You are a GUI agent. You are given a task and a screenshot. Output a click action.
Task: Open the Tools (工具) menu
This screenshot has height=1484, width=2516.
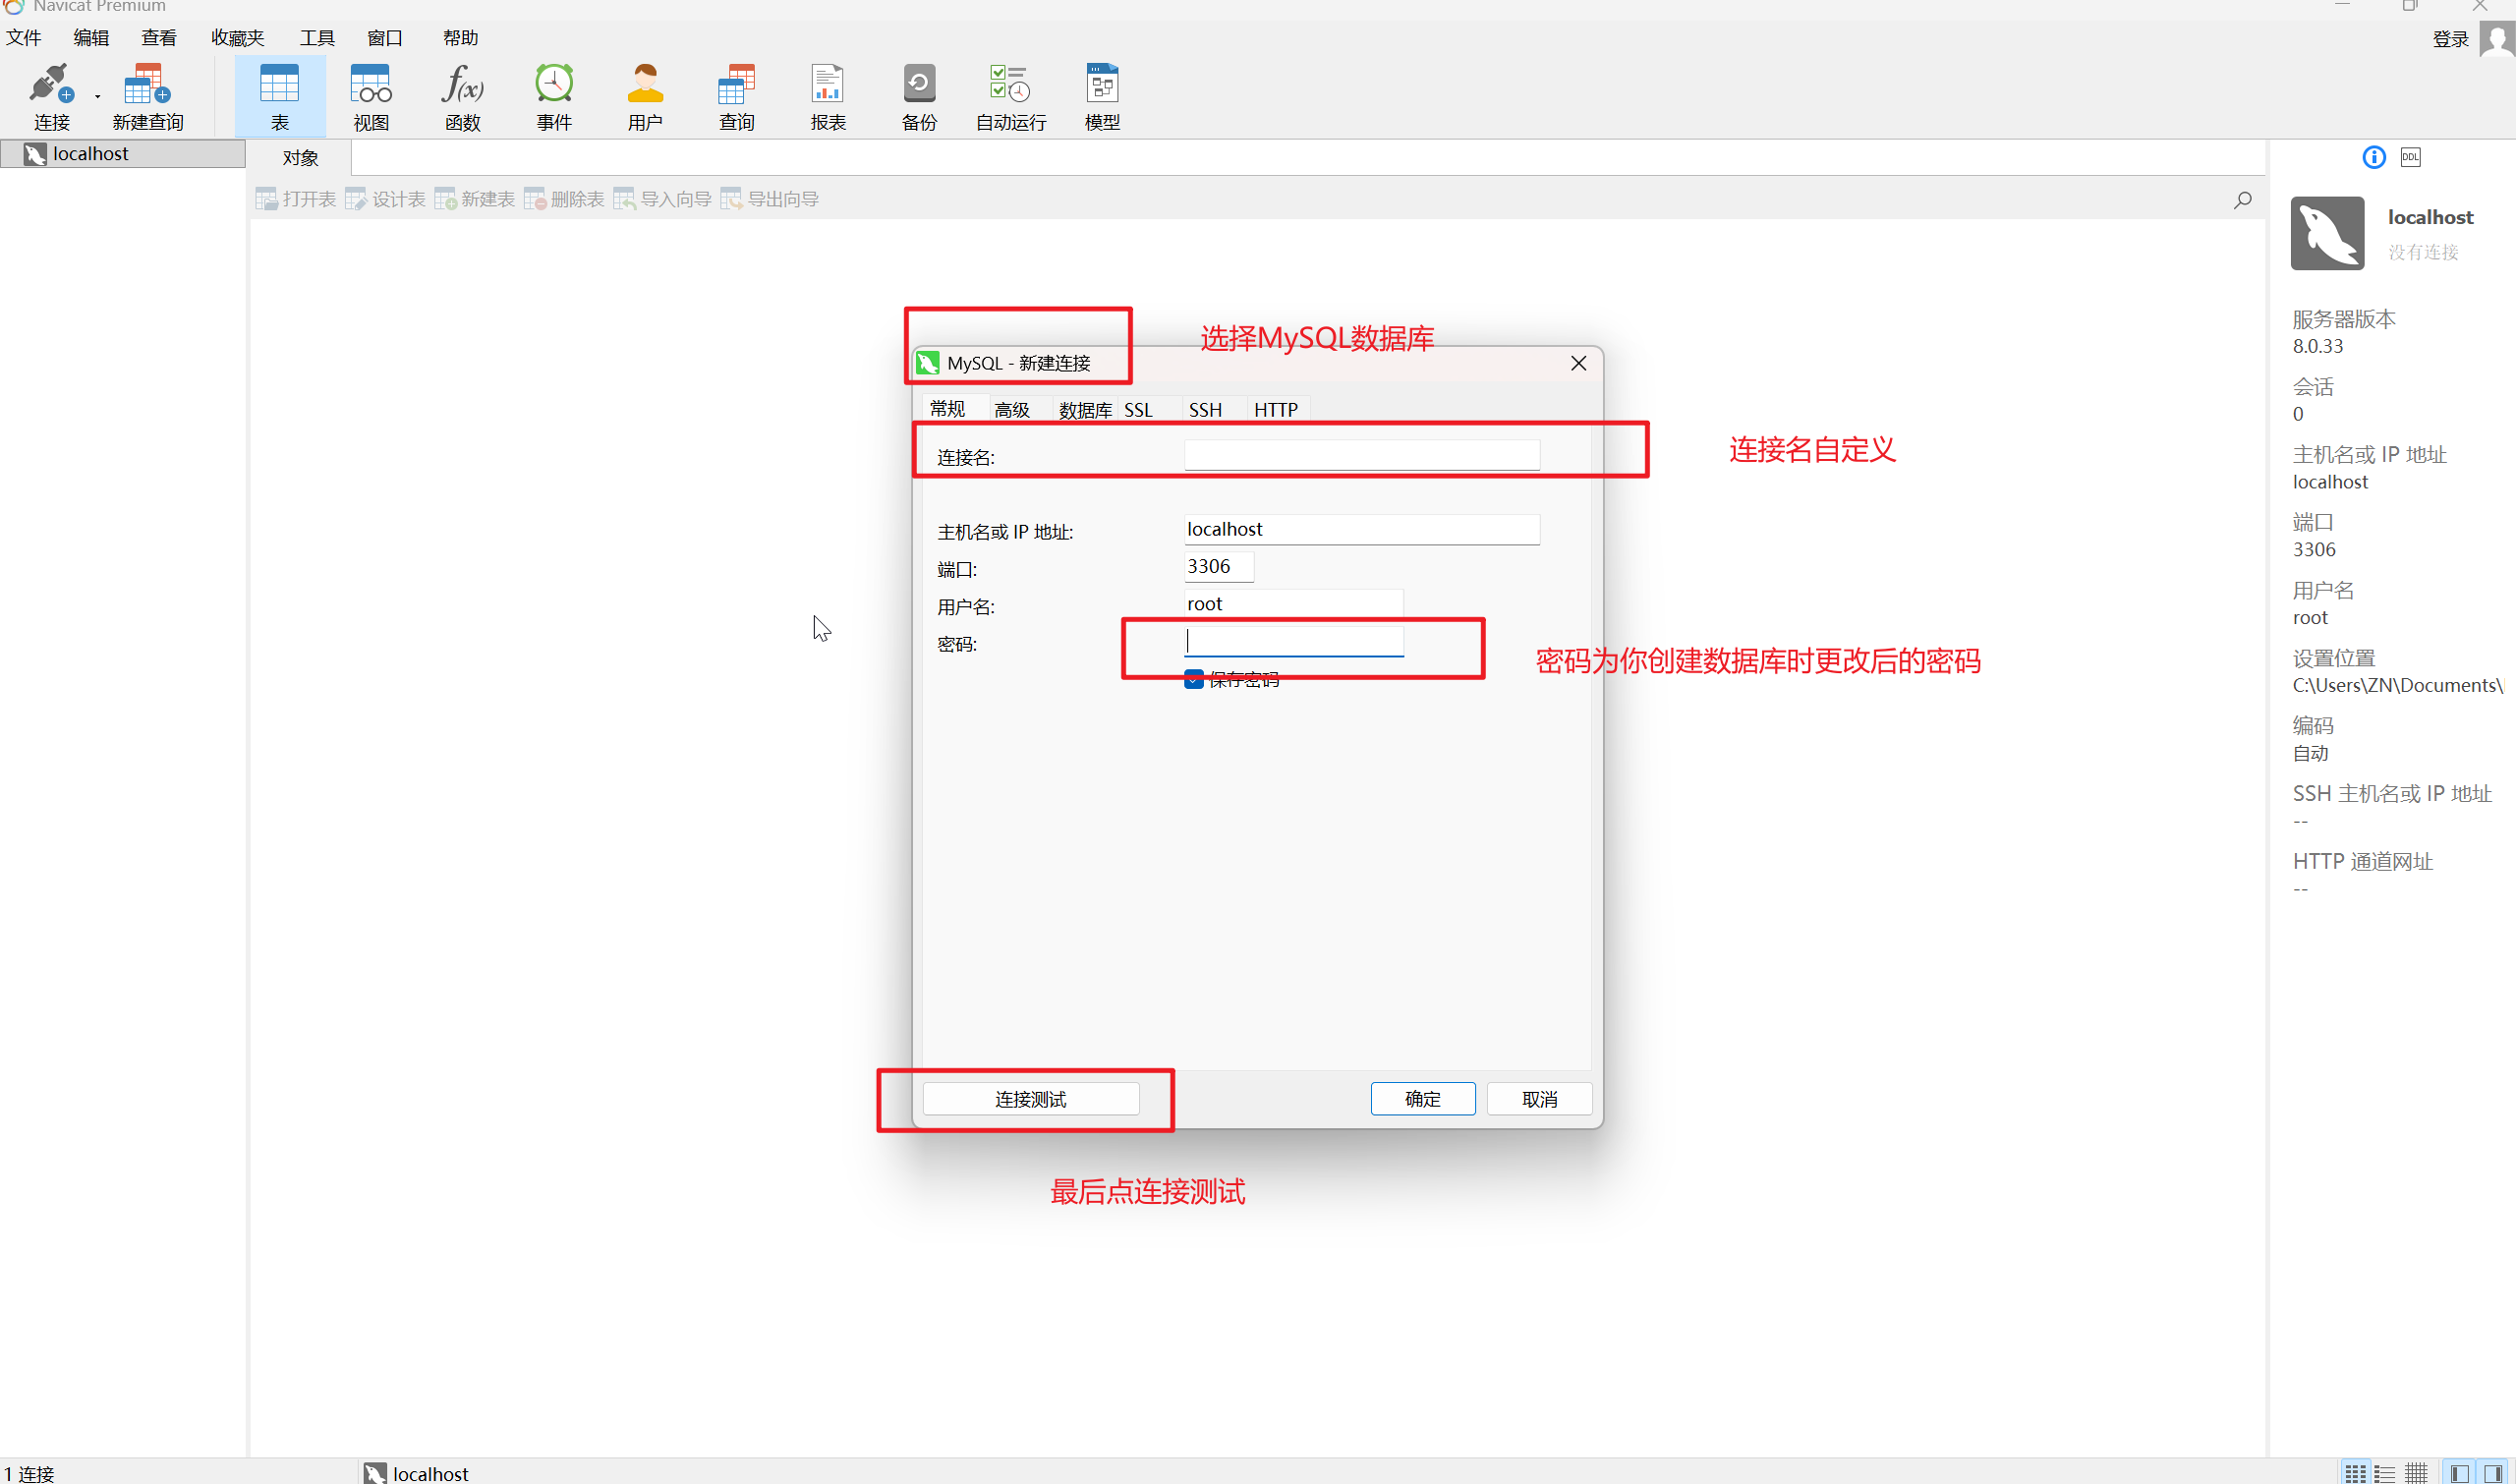click(x=316, y=38)
